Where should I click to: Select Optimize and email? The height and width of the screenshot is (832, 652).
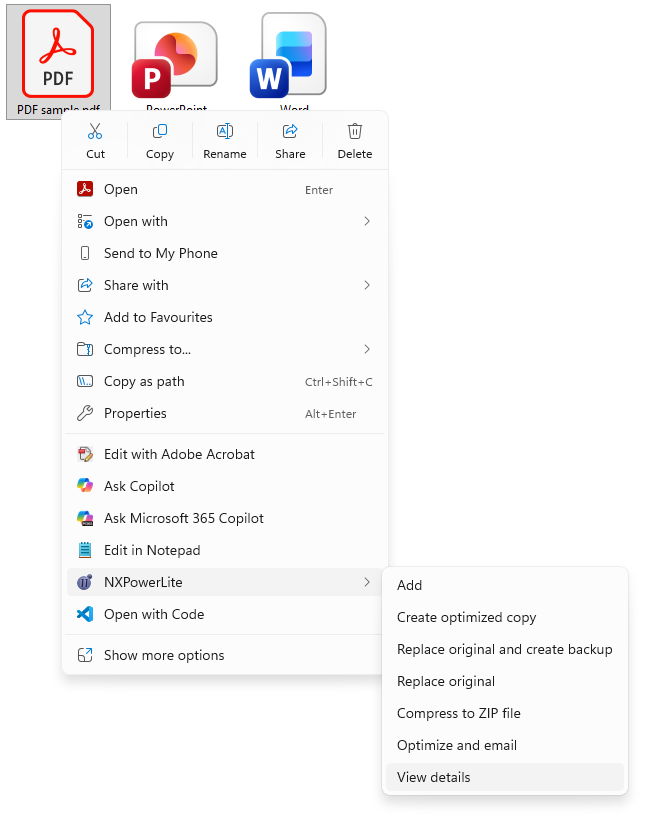pos(505,745)
